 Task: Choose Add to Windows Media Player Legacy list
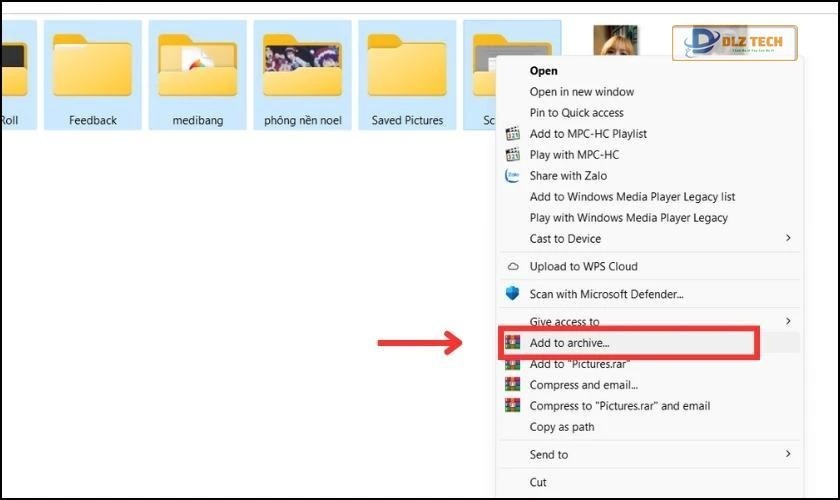click(632, 197)
